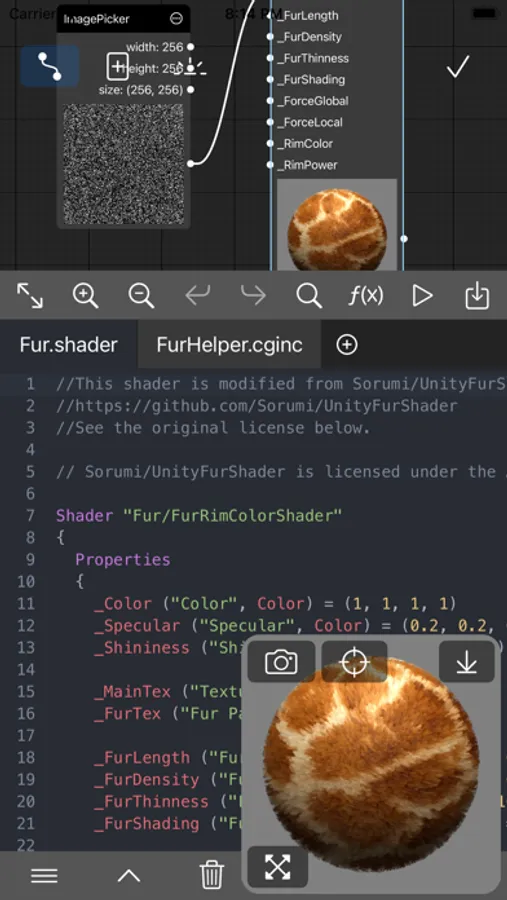Click the save download icon in toolbar
This screenshot has height=900, width=507.
coord(477,296)
